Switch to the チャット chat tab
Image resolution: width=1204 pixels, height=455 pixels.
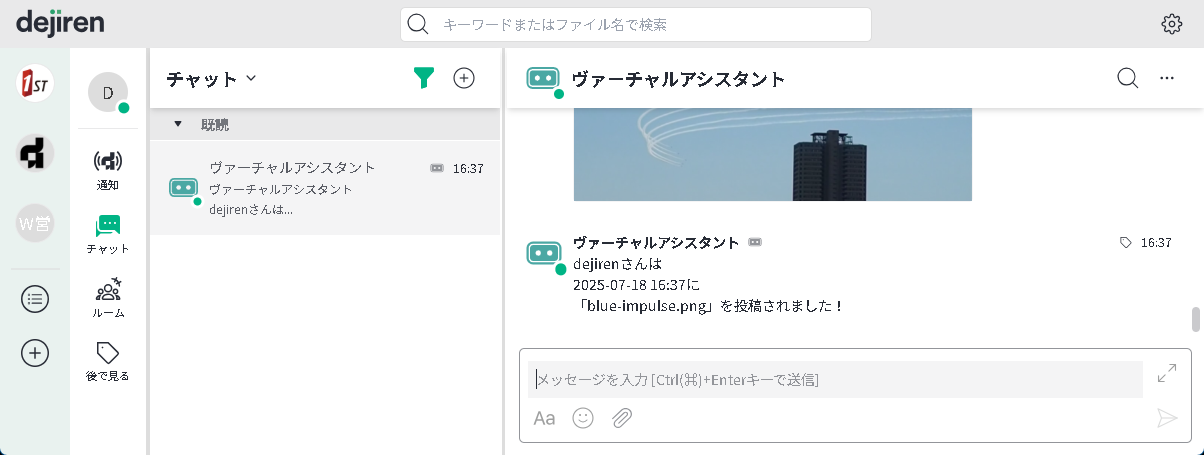(x=108, y=233)
